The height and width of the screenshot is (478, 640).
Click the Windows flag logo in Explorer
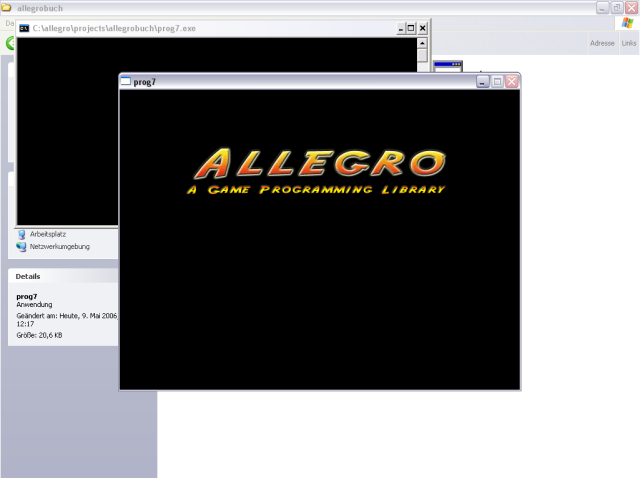click(627, 23)
